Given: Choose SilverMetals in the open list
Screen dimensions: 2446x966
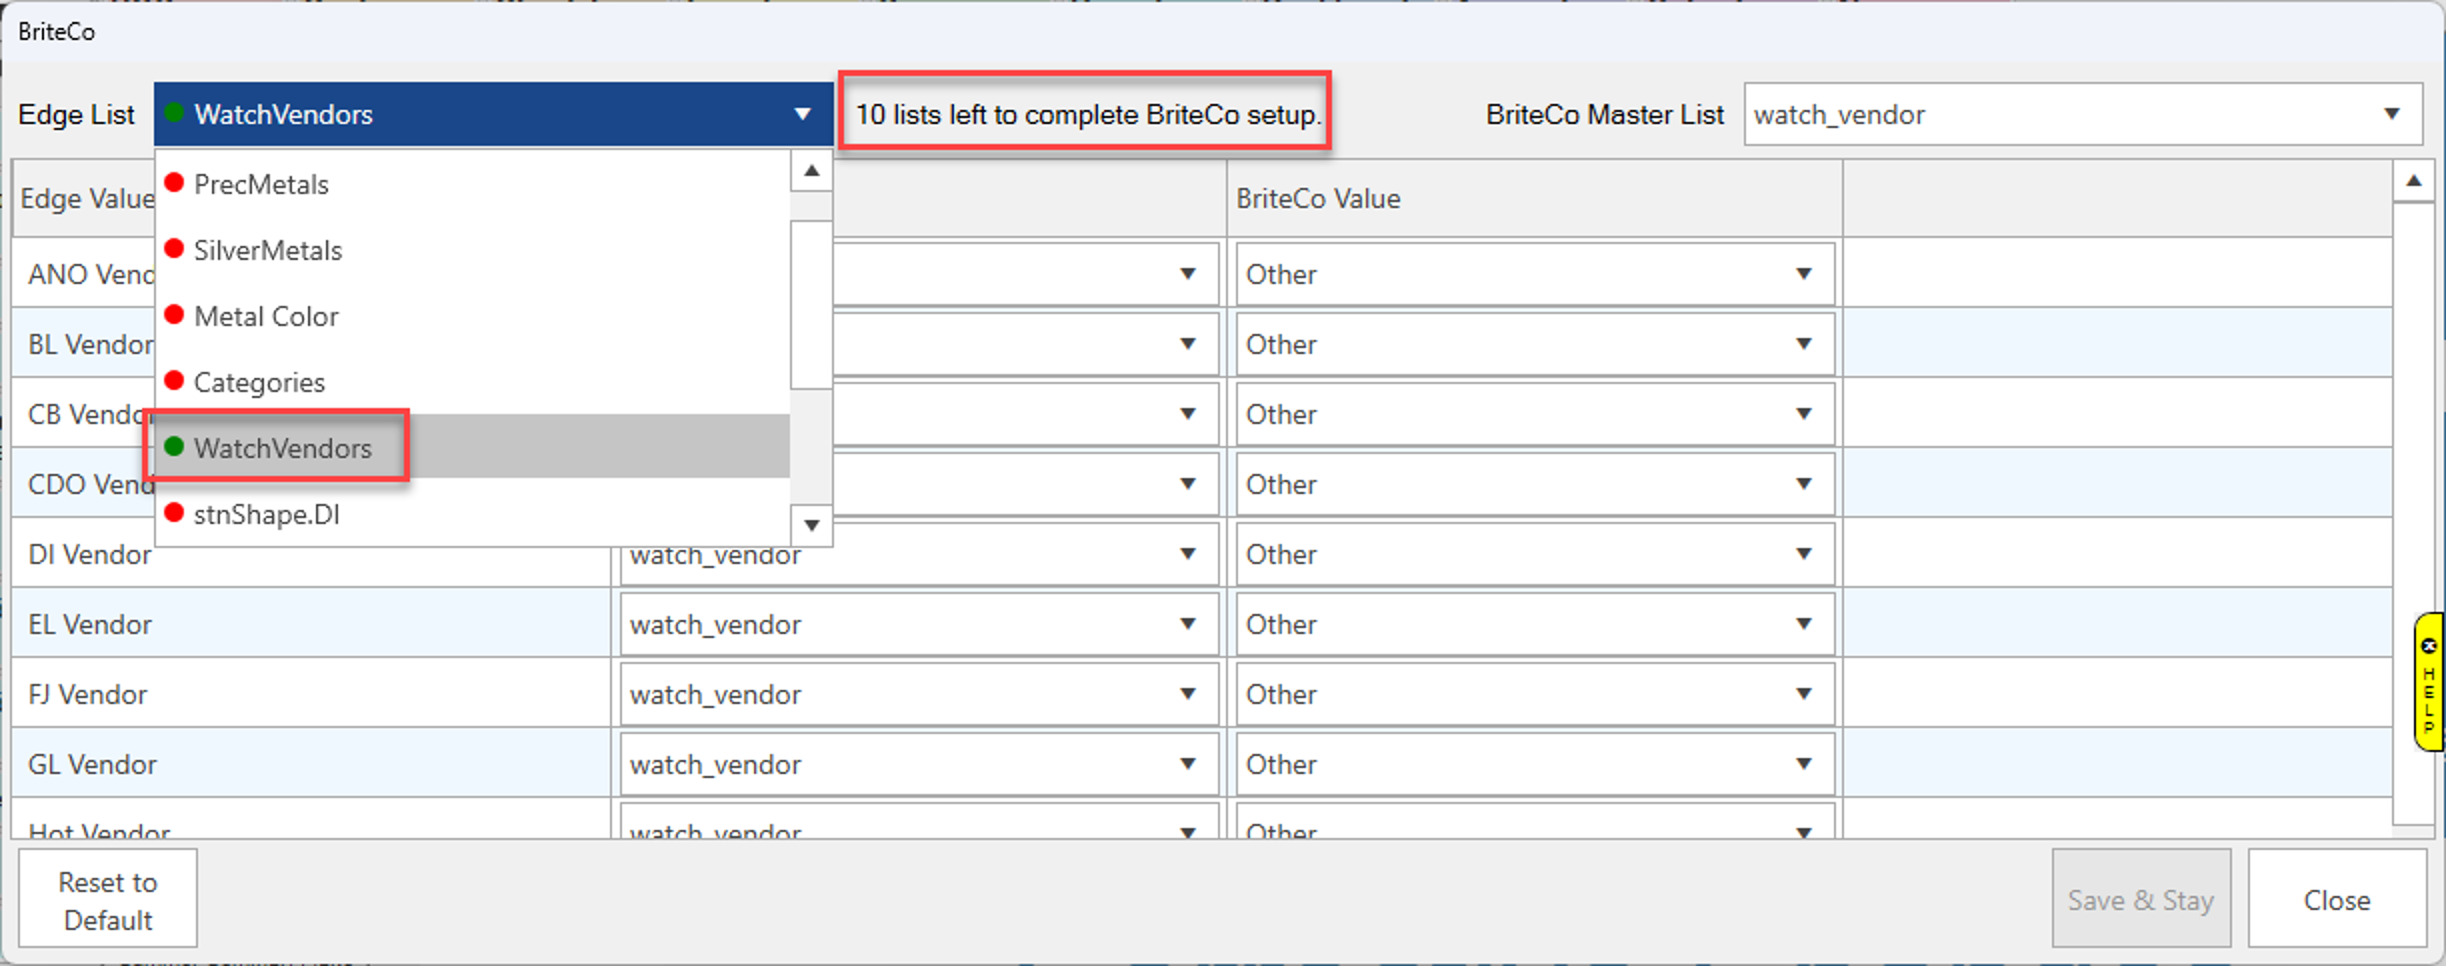Looking at the screenshot, I should tap(267, 251).
